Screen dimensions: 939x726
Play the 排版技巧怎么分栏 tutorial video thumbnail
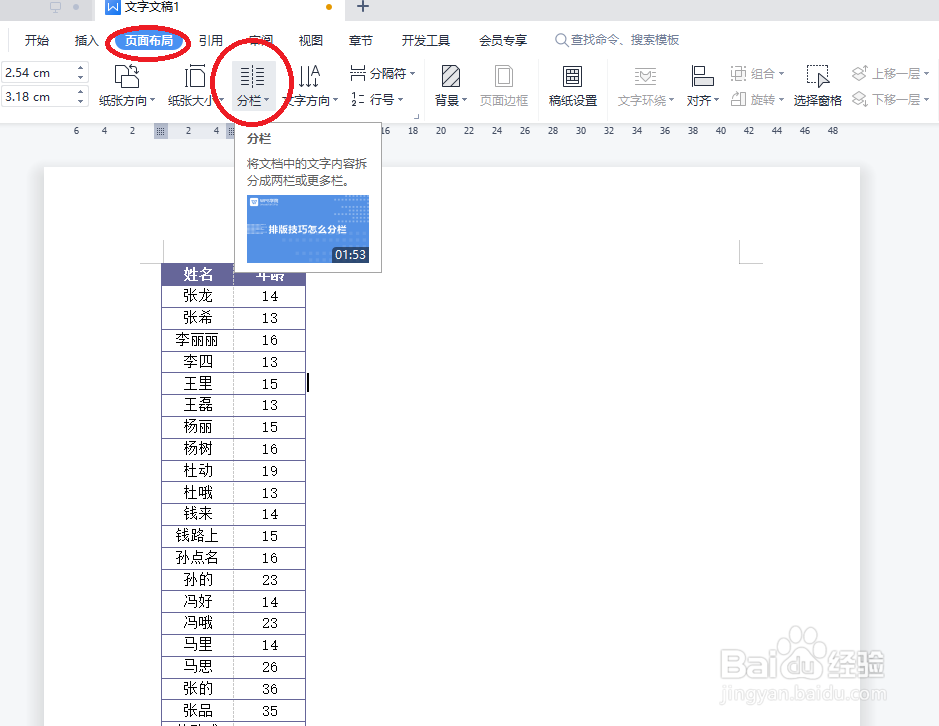[308, 229]
